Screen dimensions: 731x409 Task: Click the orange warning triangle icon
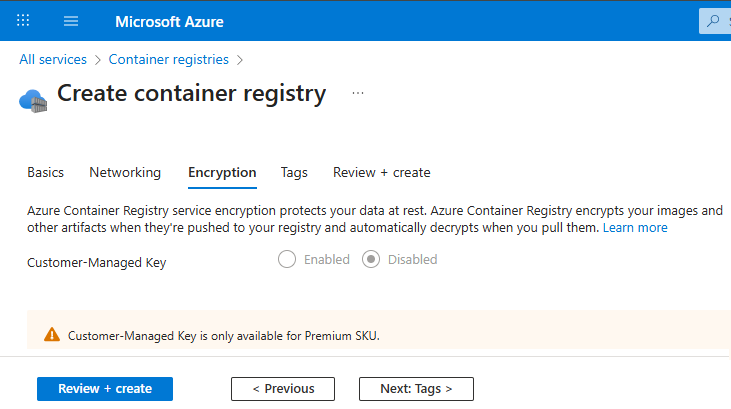[52, 335]
